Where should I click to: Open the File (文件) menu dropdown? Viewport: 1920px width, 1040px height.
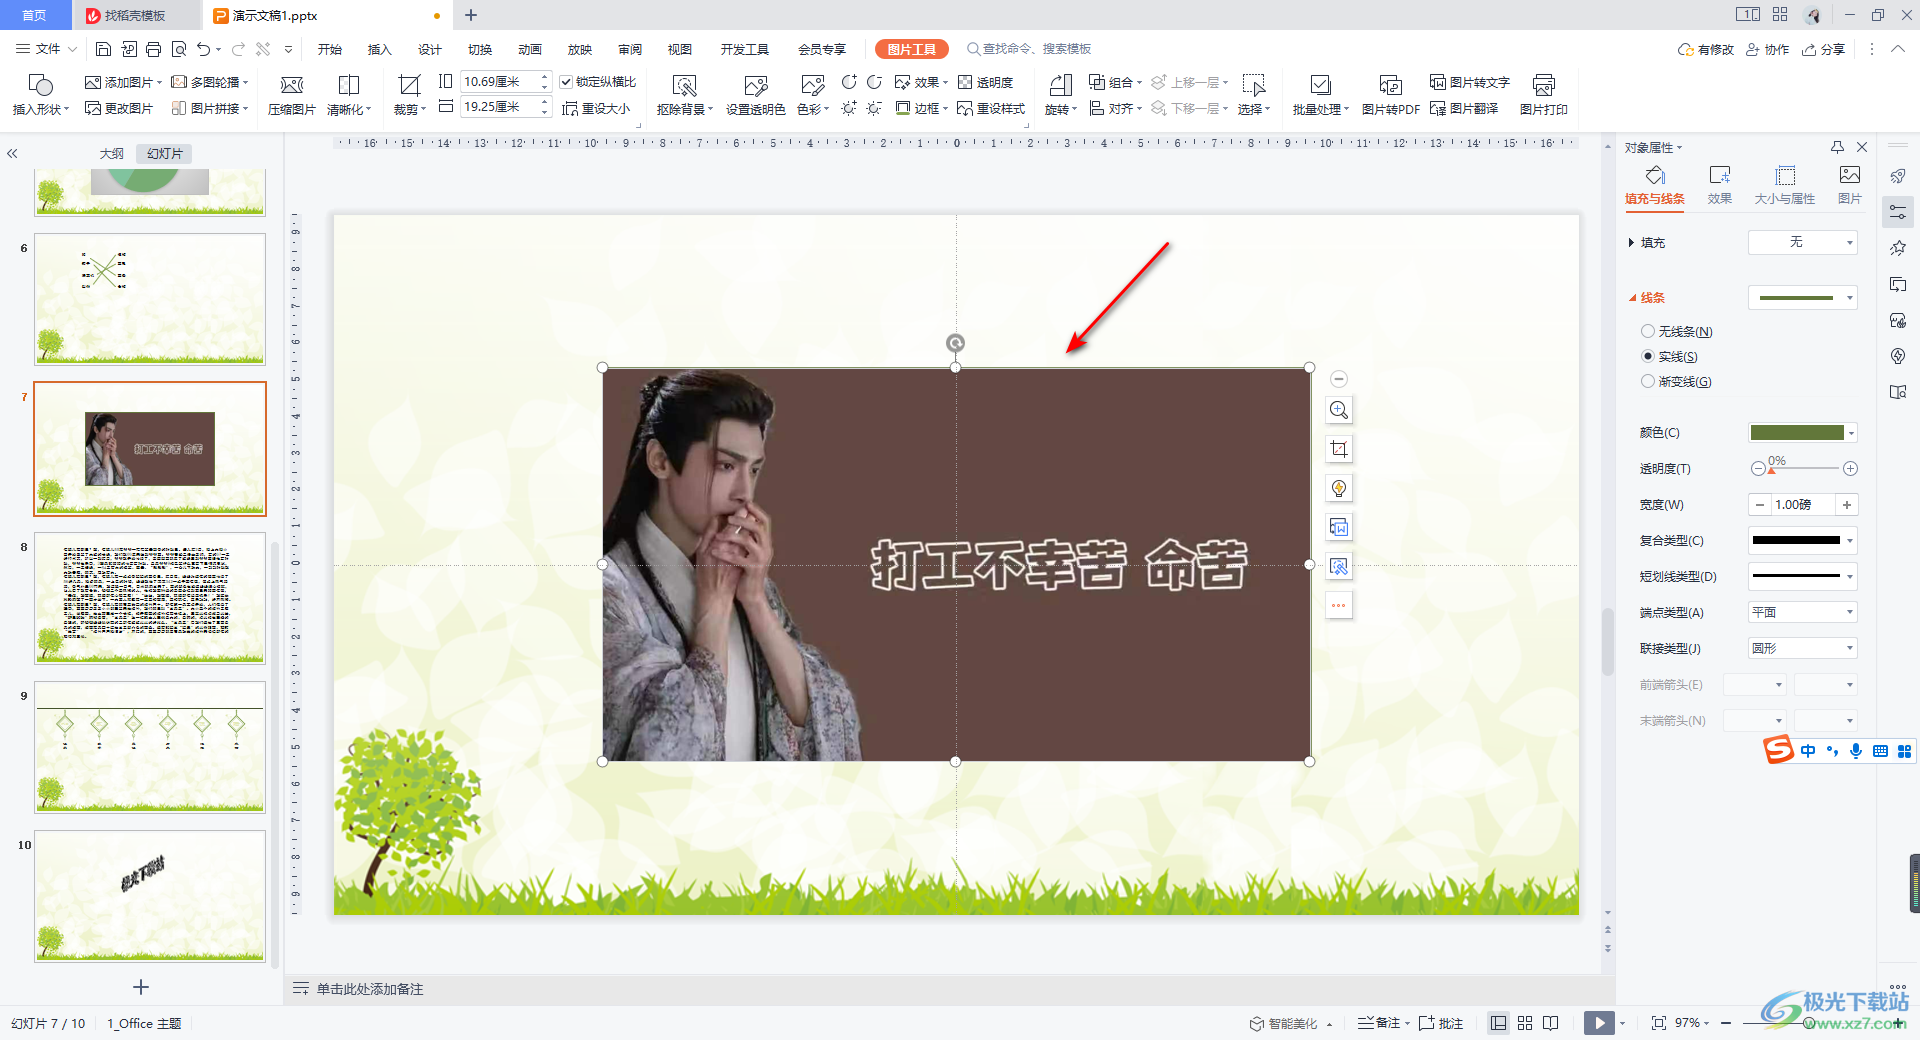pos(46,49)
